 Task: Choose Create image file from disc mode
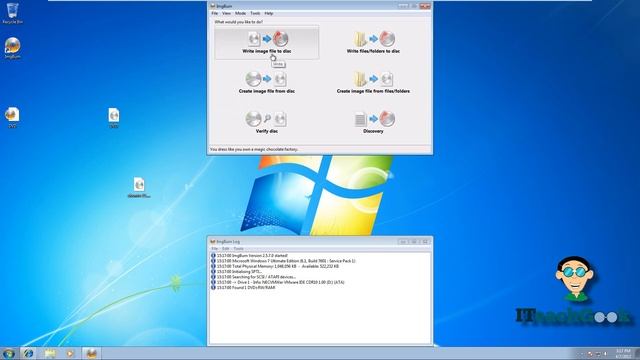[x=267, y=82]
